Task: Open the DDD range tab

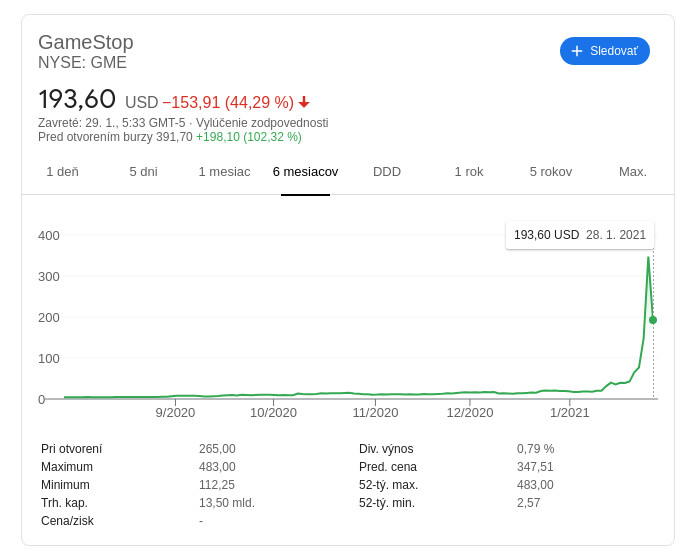Action: 387,172
